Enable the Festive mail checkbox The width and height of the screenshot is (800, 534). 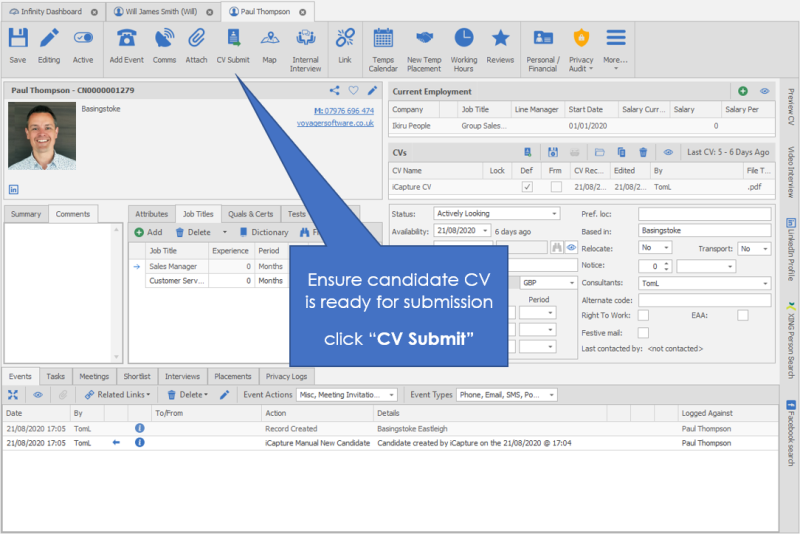click(643, 332)
